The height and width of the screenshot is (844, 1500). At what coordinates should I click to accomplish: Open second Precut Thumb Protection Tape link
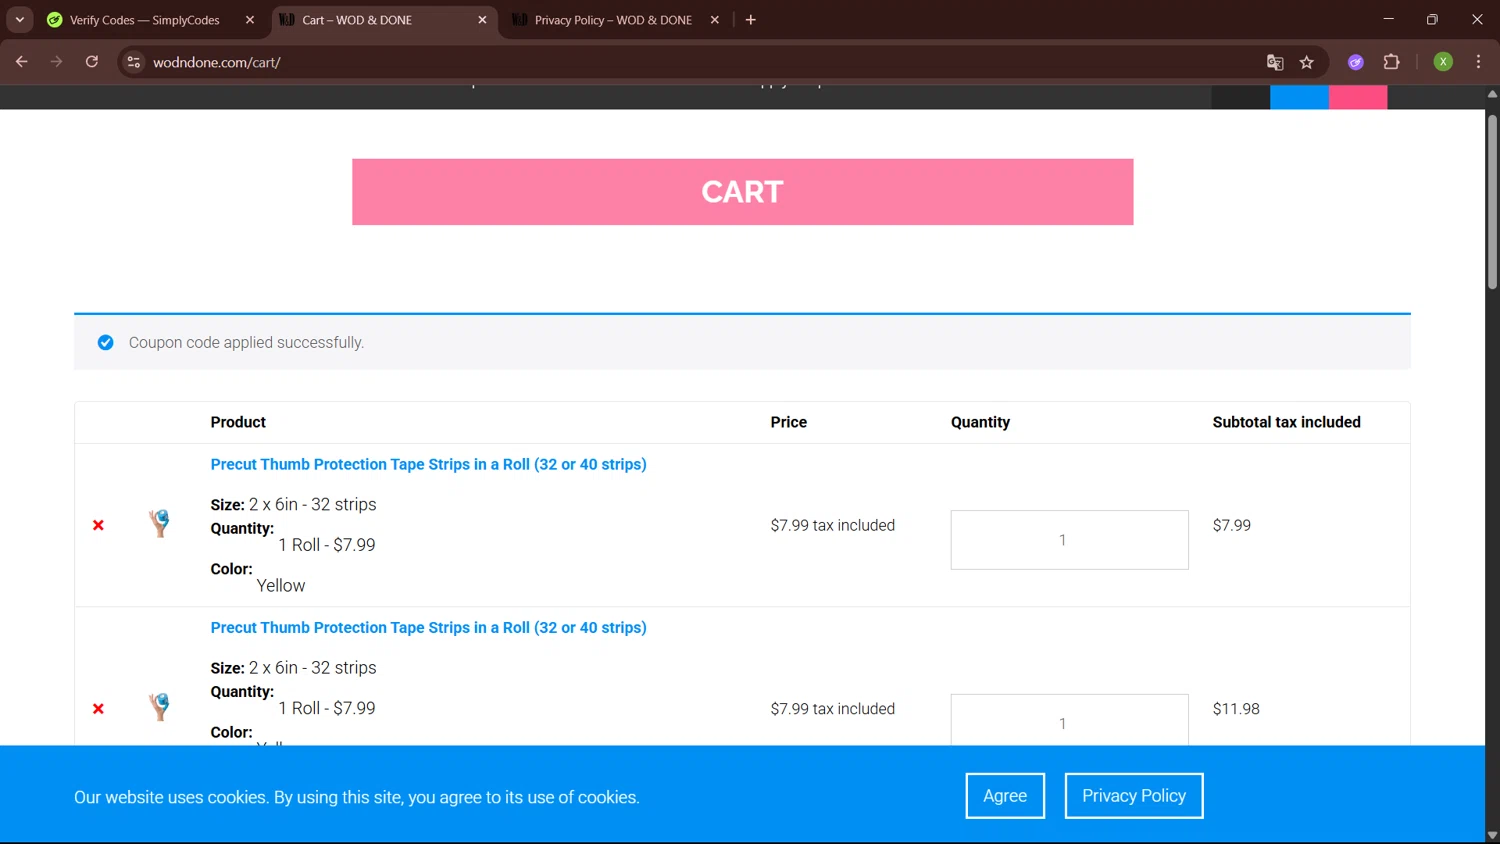[428, 627]
